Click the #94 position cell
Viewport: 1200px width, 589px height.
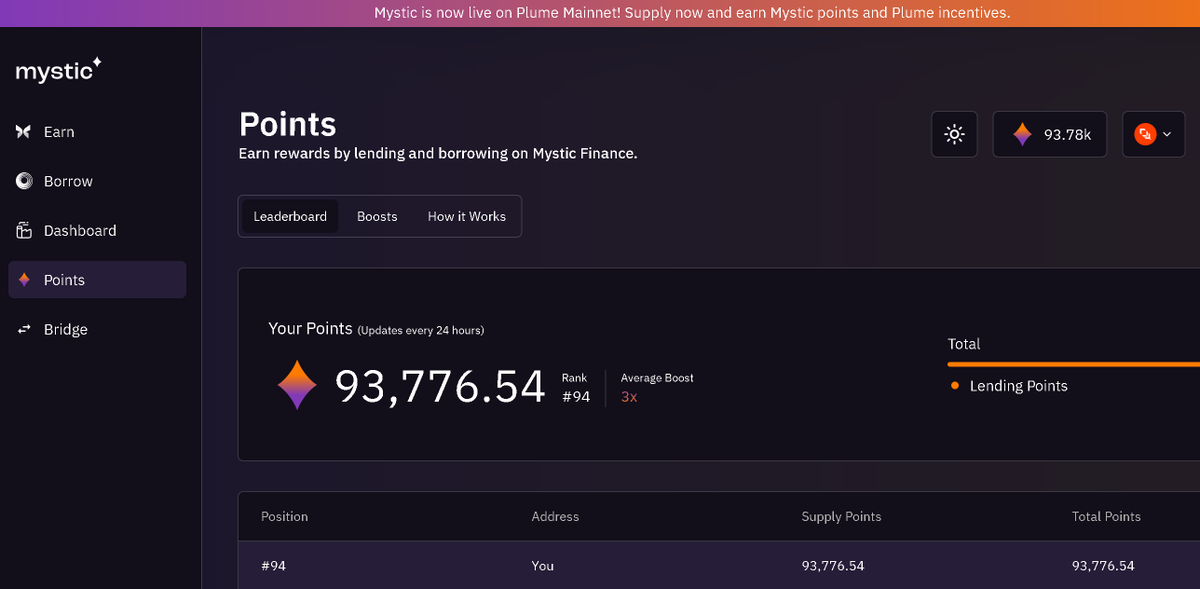pos(273,566)
